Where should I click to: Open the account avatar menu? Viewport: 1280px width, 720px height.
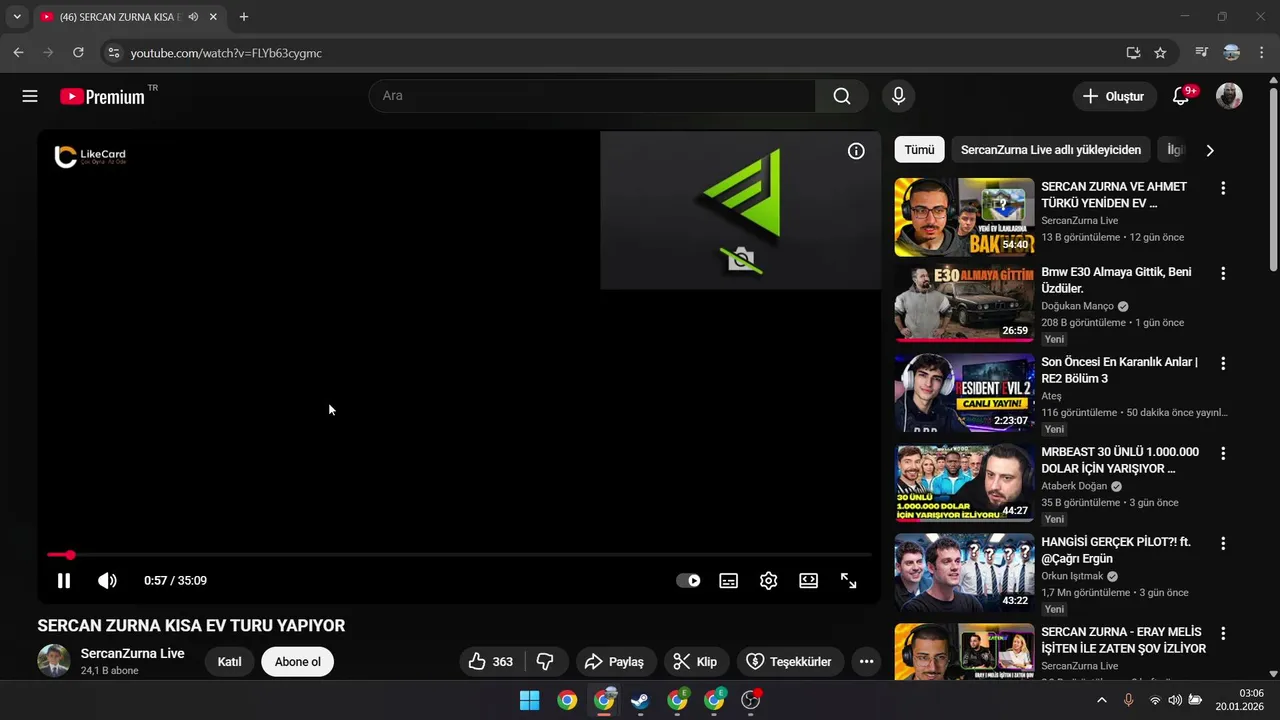(x=1229, y=96)
